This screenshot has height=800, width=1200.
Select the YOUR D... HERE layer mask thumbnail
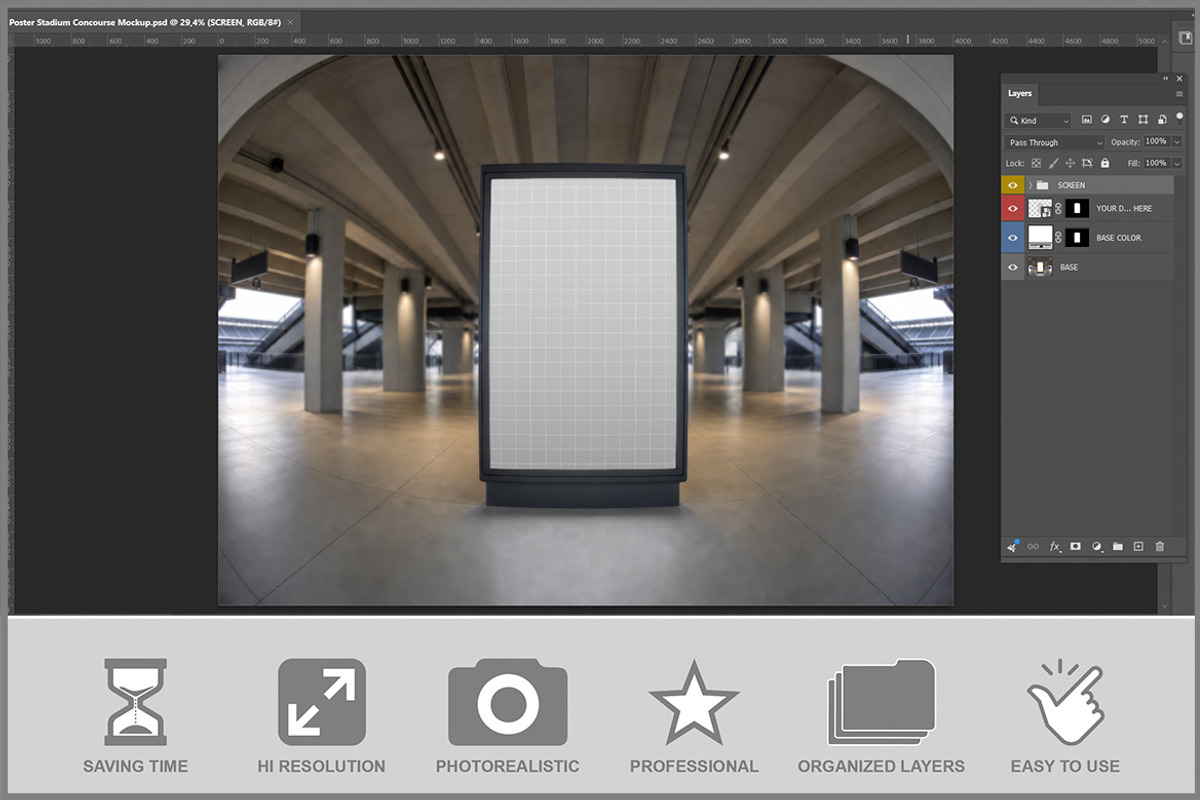pos(1077,208)
